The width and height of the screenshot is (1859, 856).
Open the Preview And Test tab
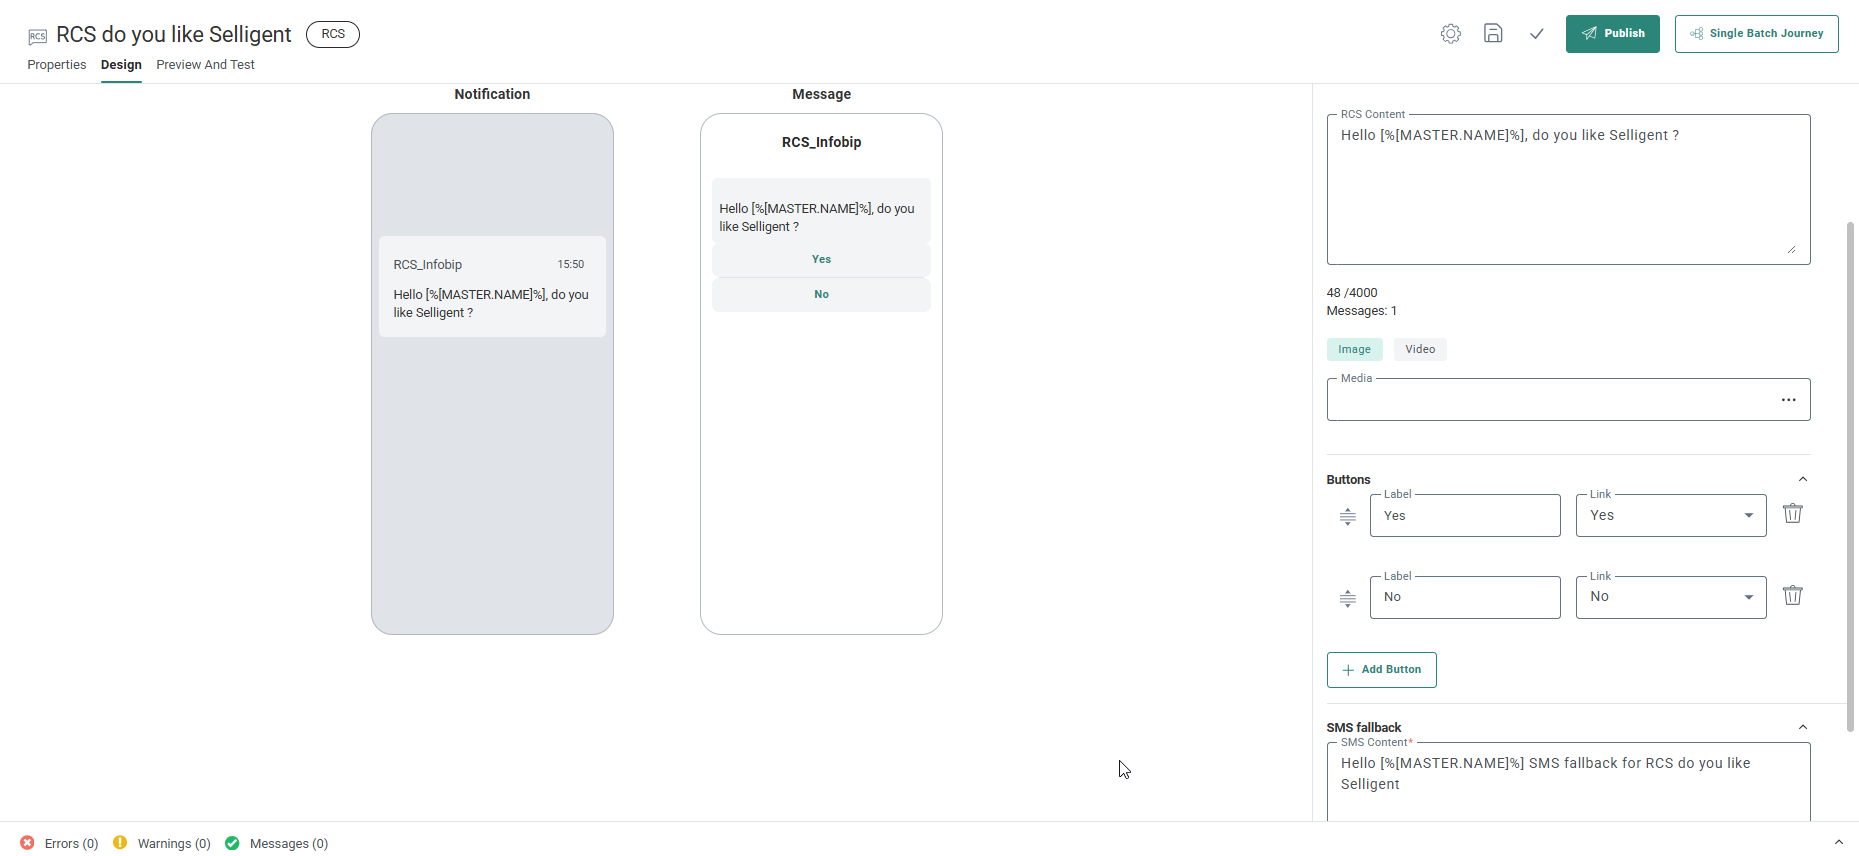[205, 65]
